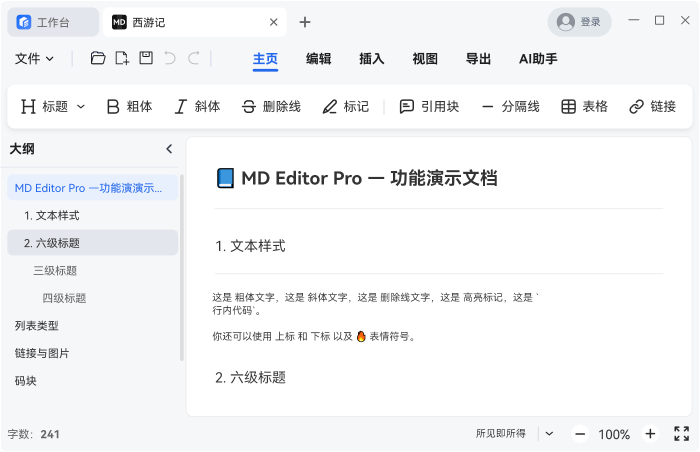
Task: Apply strikethrough (删除线) formatting
Action: click(271, 106)
